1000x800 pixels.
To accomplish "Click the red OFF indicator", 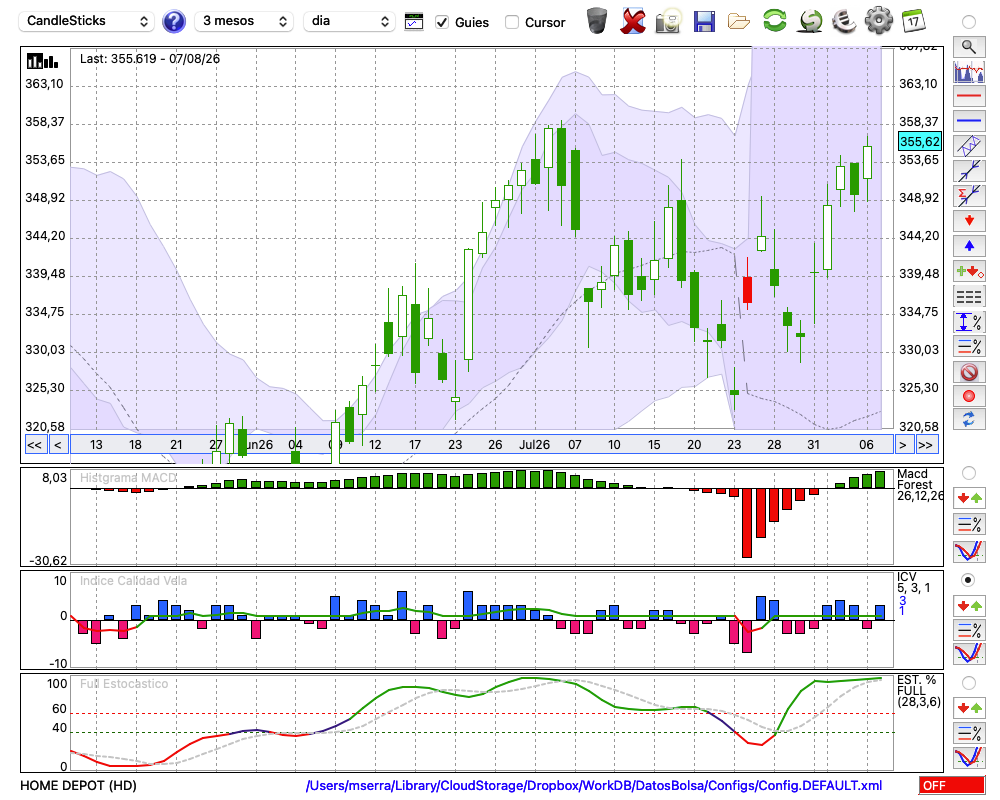I will [x=952, y=785].
